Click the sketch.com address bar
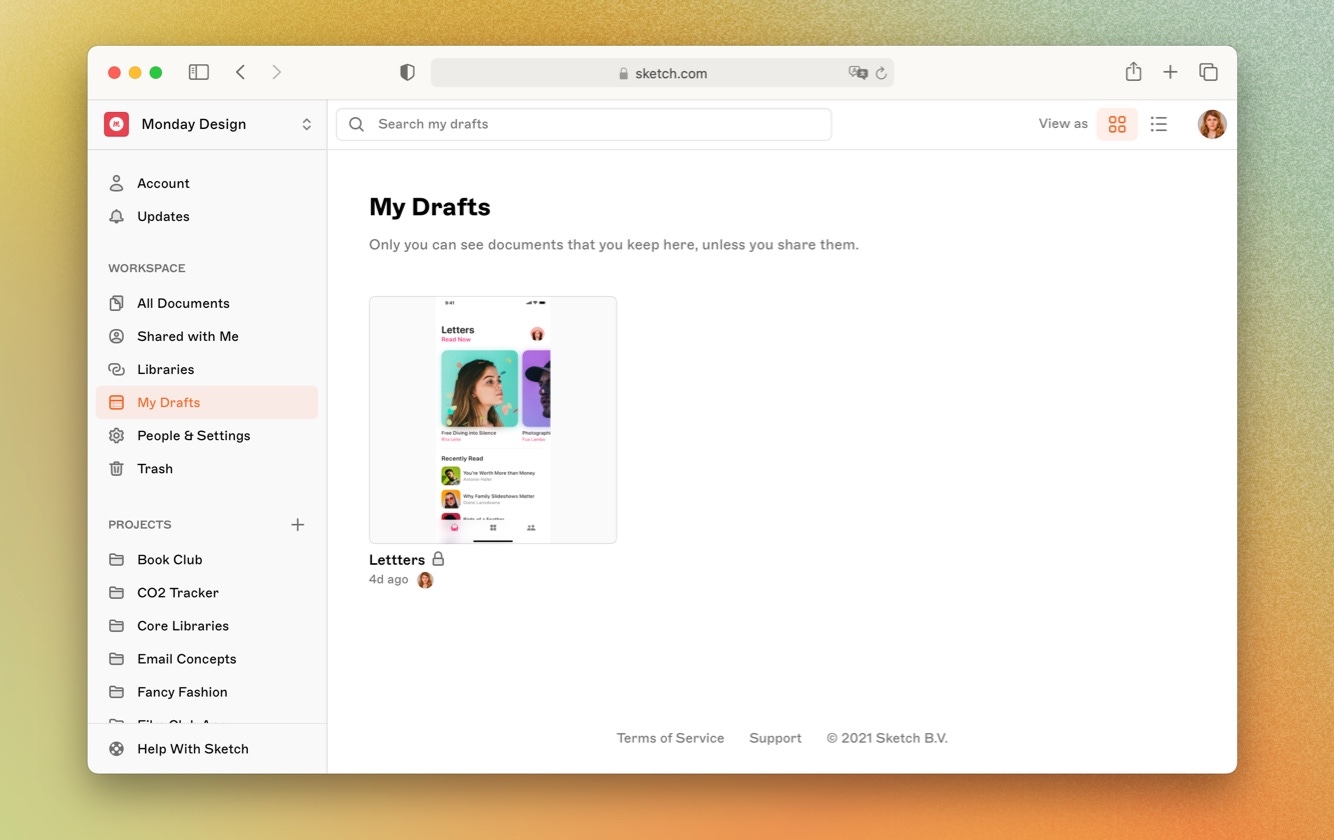 (662, 73)
